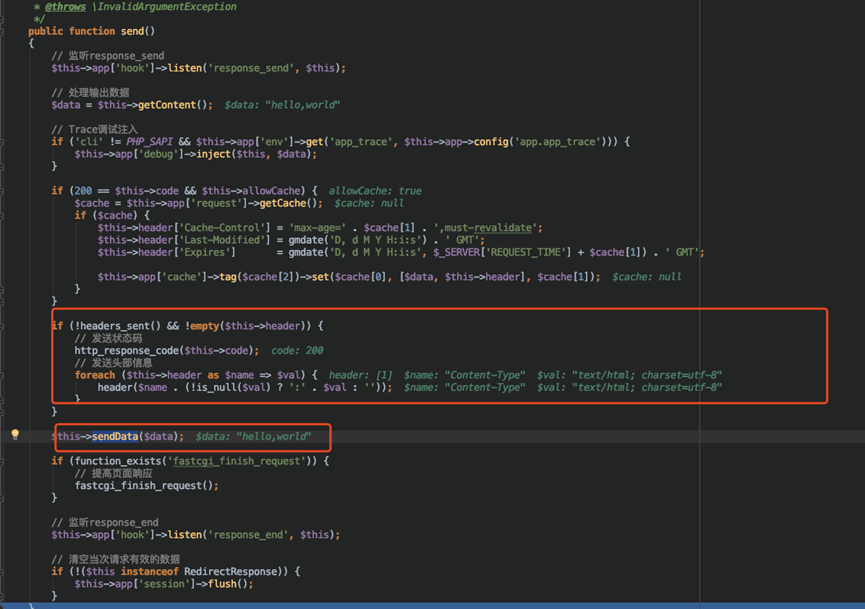Click the flush method call
Viewport: 865px width, 609px height.
point(222,584)
